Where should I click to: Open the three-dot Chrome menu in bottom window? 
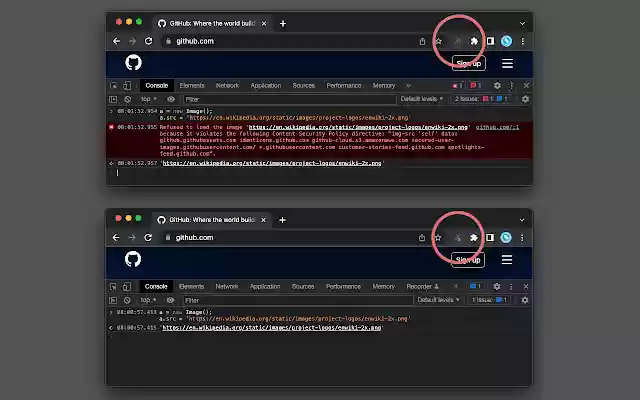click(522, 238)
